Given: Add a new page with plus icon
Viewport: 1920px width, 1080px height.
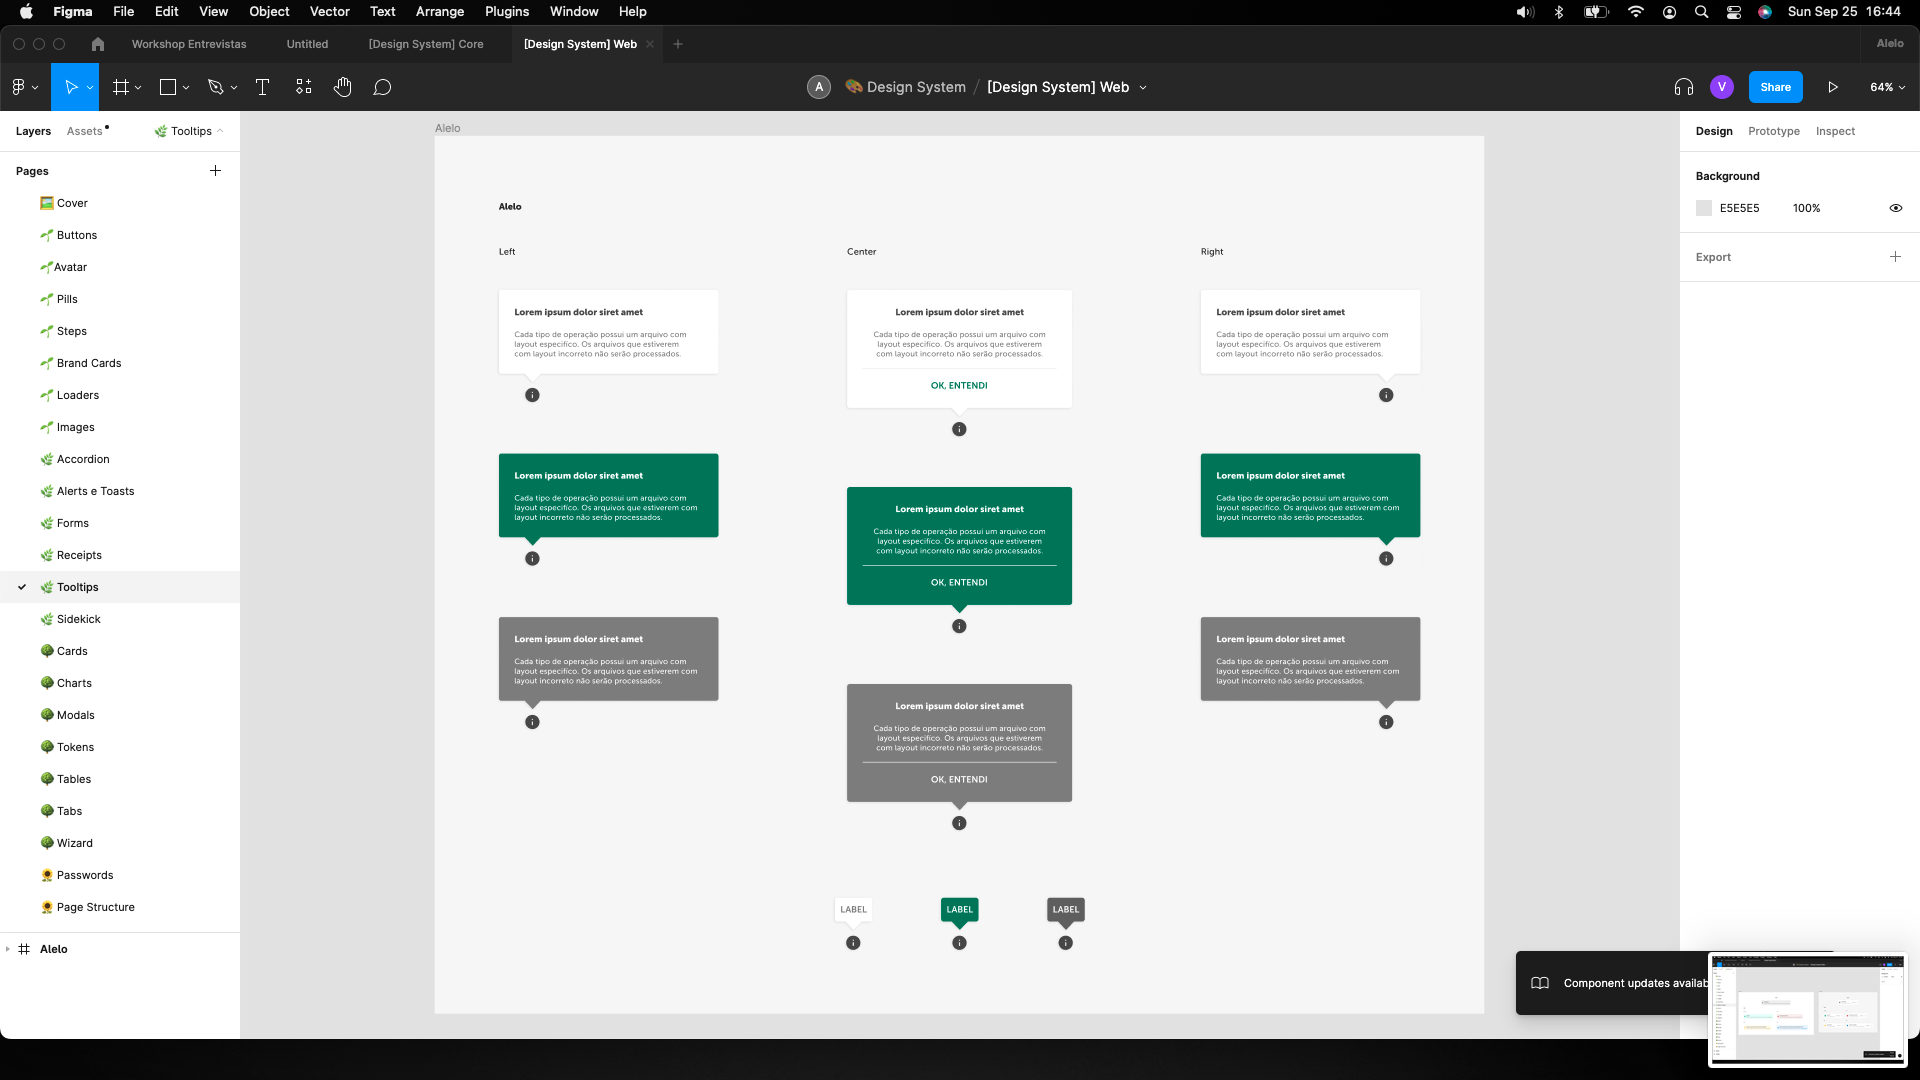Looking at the screenshot, I should 215,171.
